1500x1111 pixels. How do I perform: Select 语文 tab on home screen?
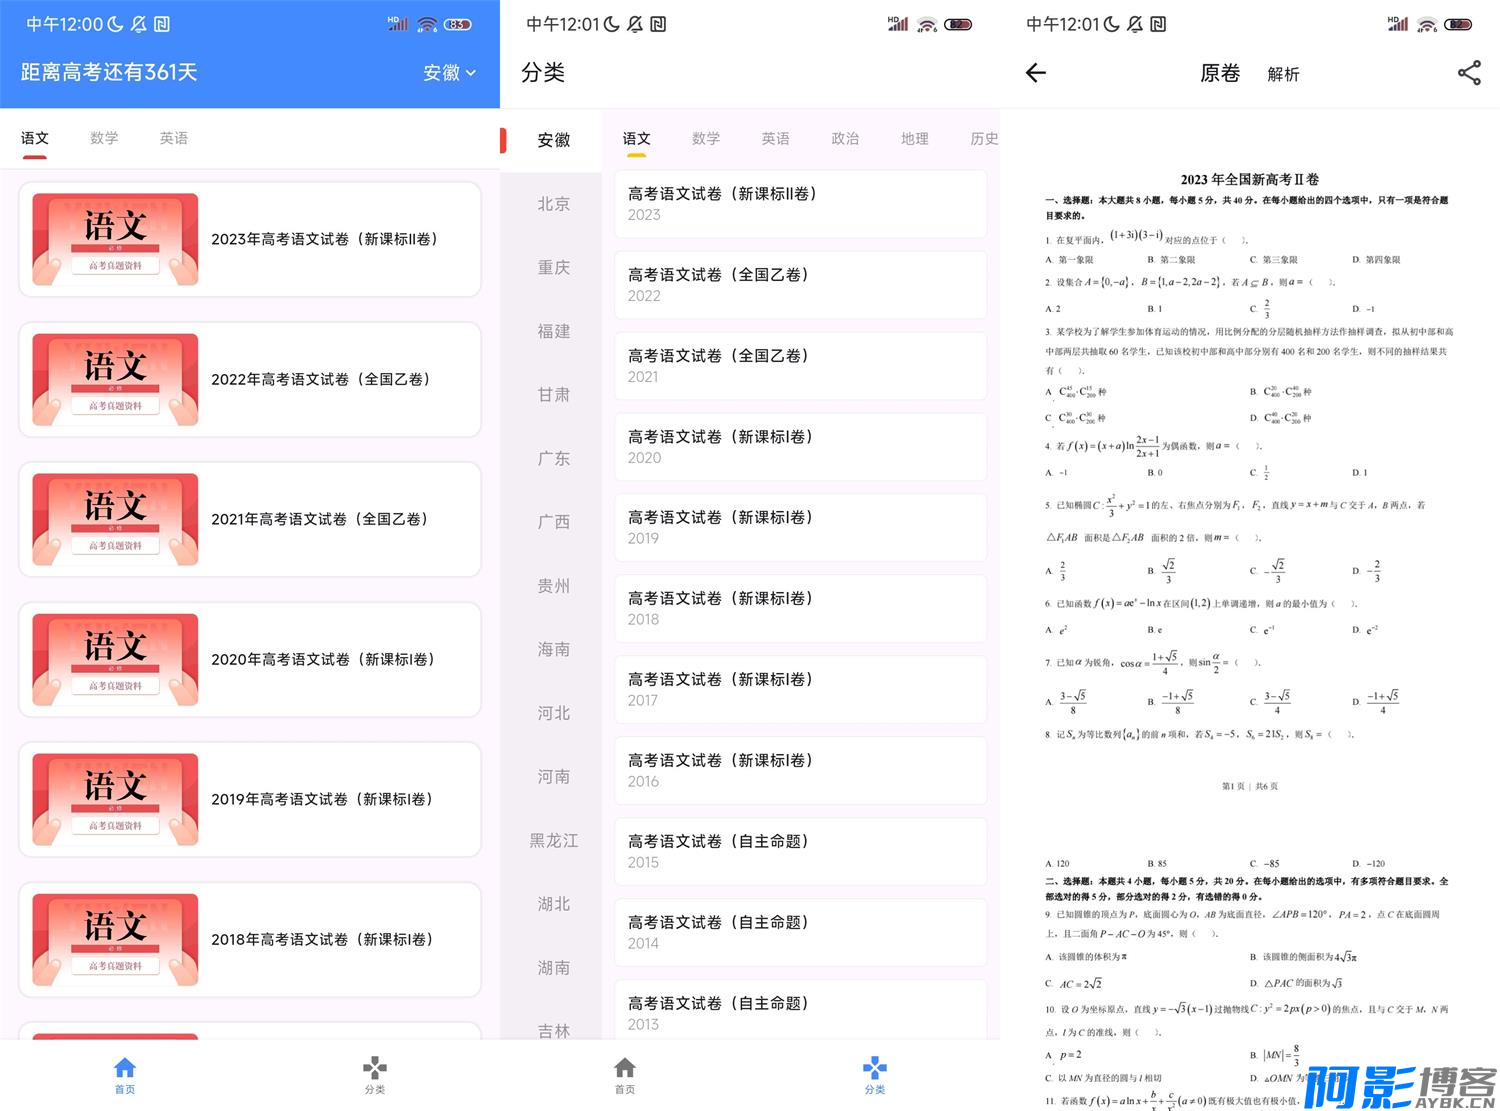[35, 138]
